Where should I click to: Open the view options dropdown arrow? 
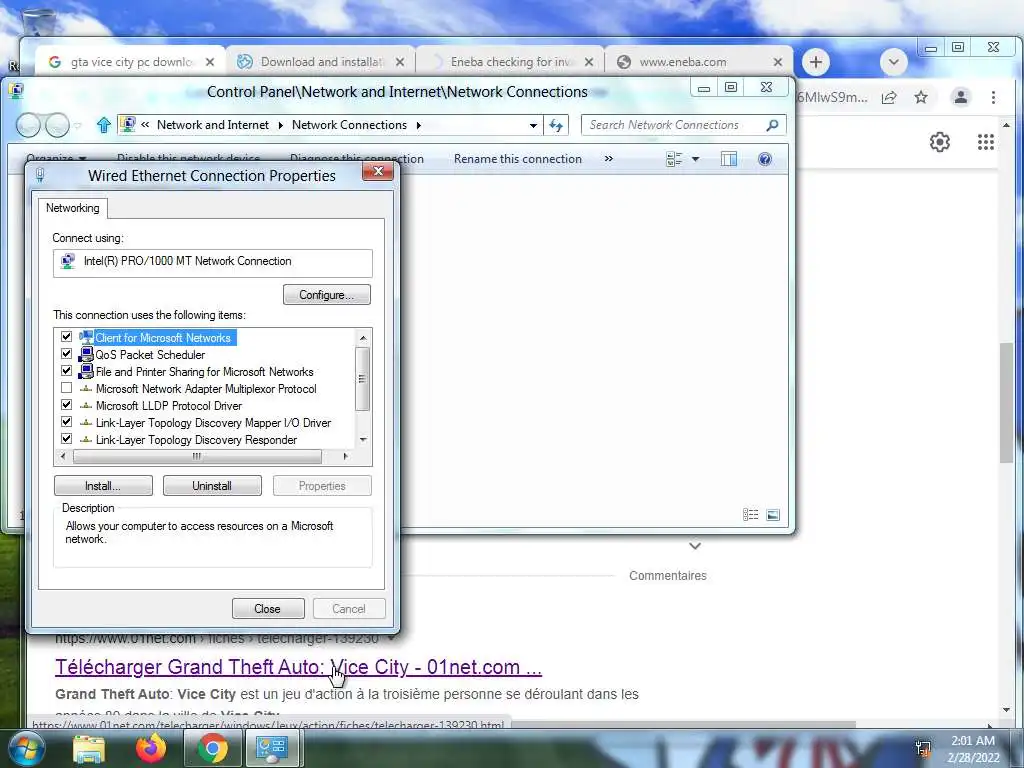pos(696,159)
